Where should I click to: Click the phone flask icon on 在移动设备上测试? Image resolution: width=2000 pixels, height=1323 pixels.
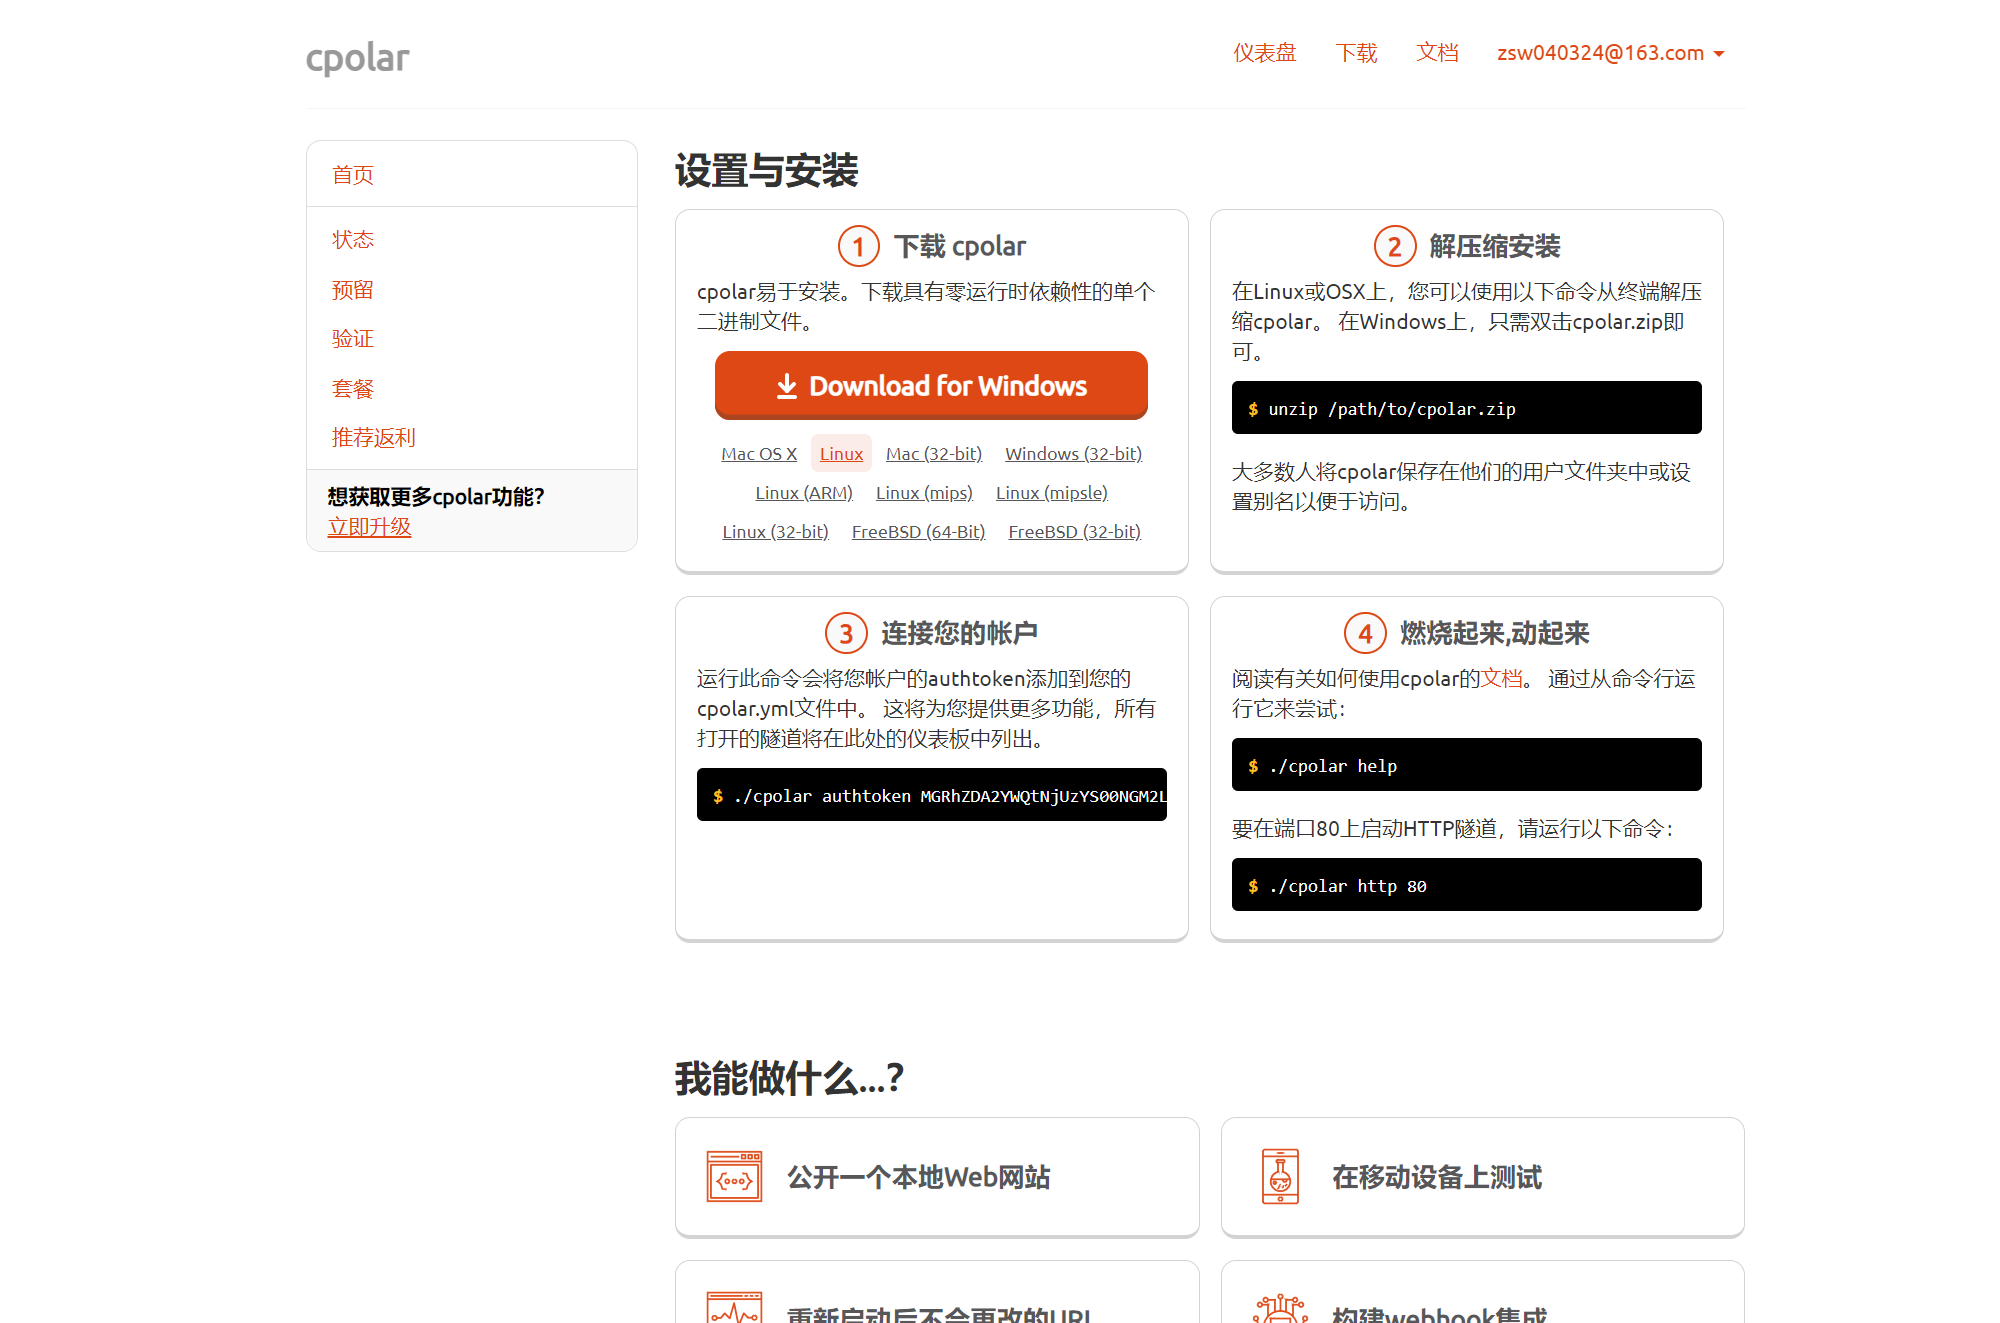1280,1177
